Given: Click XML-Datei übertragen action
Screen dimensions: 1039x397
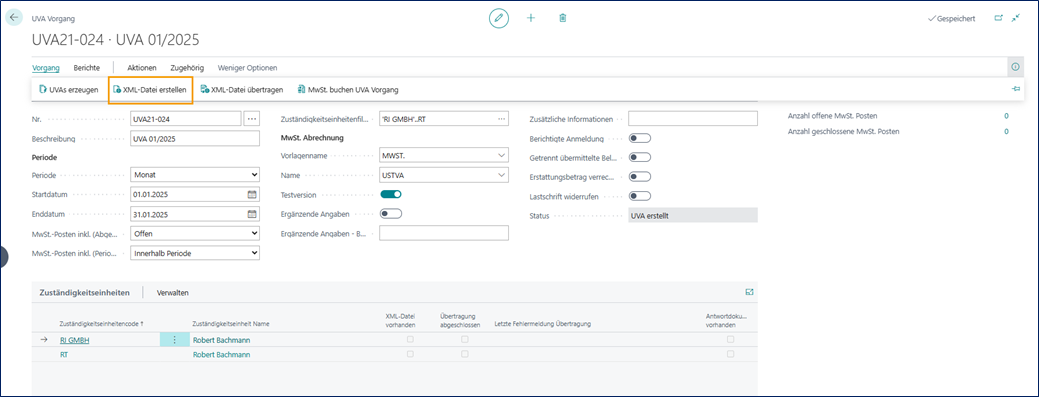Looking at the screenshot, I should [x=242, y=89].
